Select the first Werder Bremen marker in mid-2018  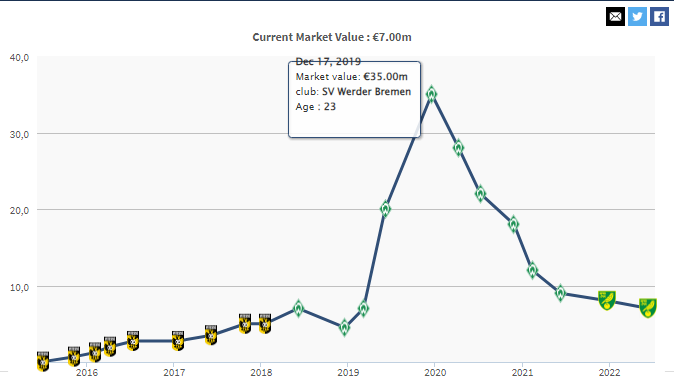coord(298,308)
